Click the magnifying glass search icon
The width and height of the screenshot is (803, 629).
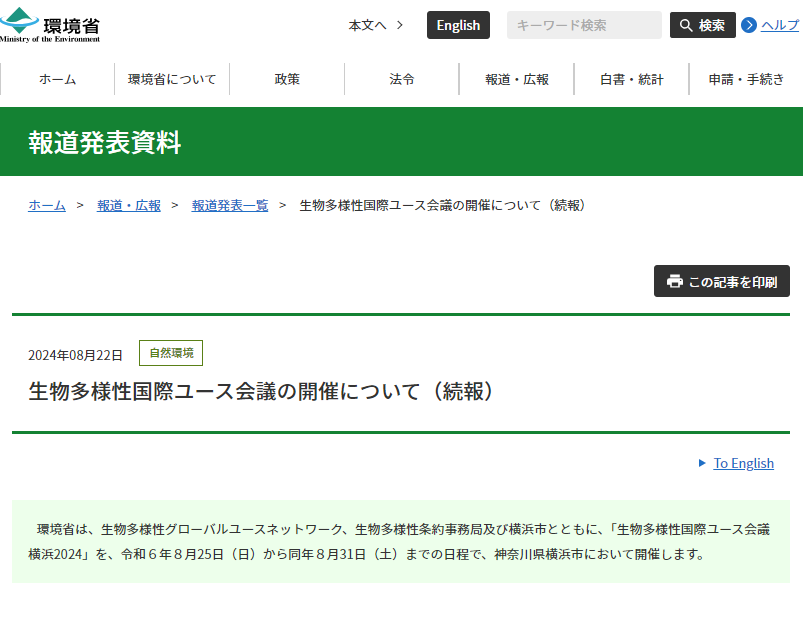(687, 24)
